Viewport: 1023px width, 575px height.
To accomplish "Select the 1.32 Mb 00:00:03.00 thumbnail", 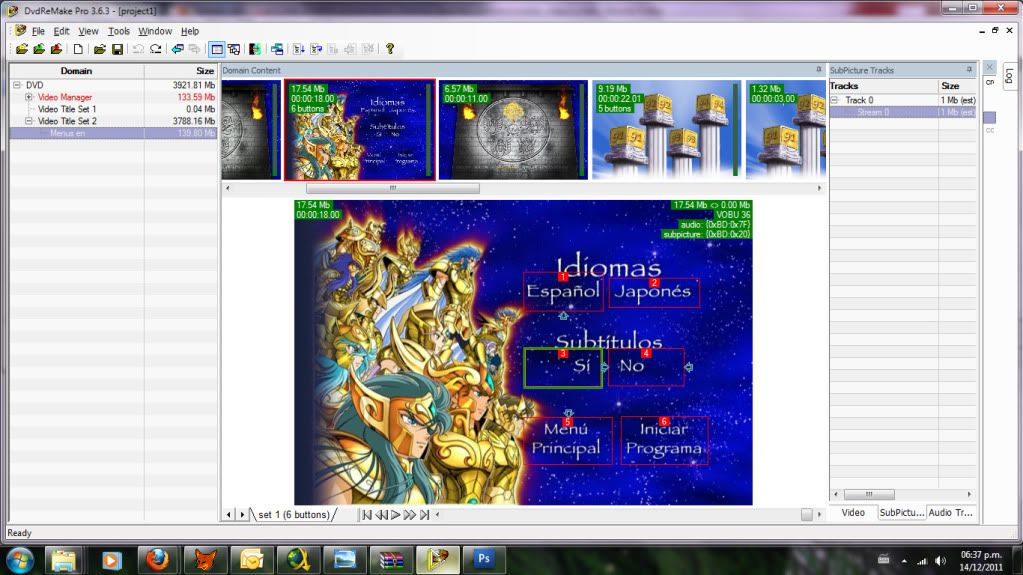I will pyautogui.click(x=786, y=130).
